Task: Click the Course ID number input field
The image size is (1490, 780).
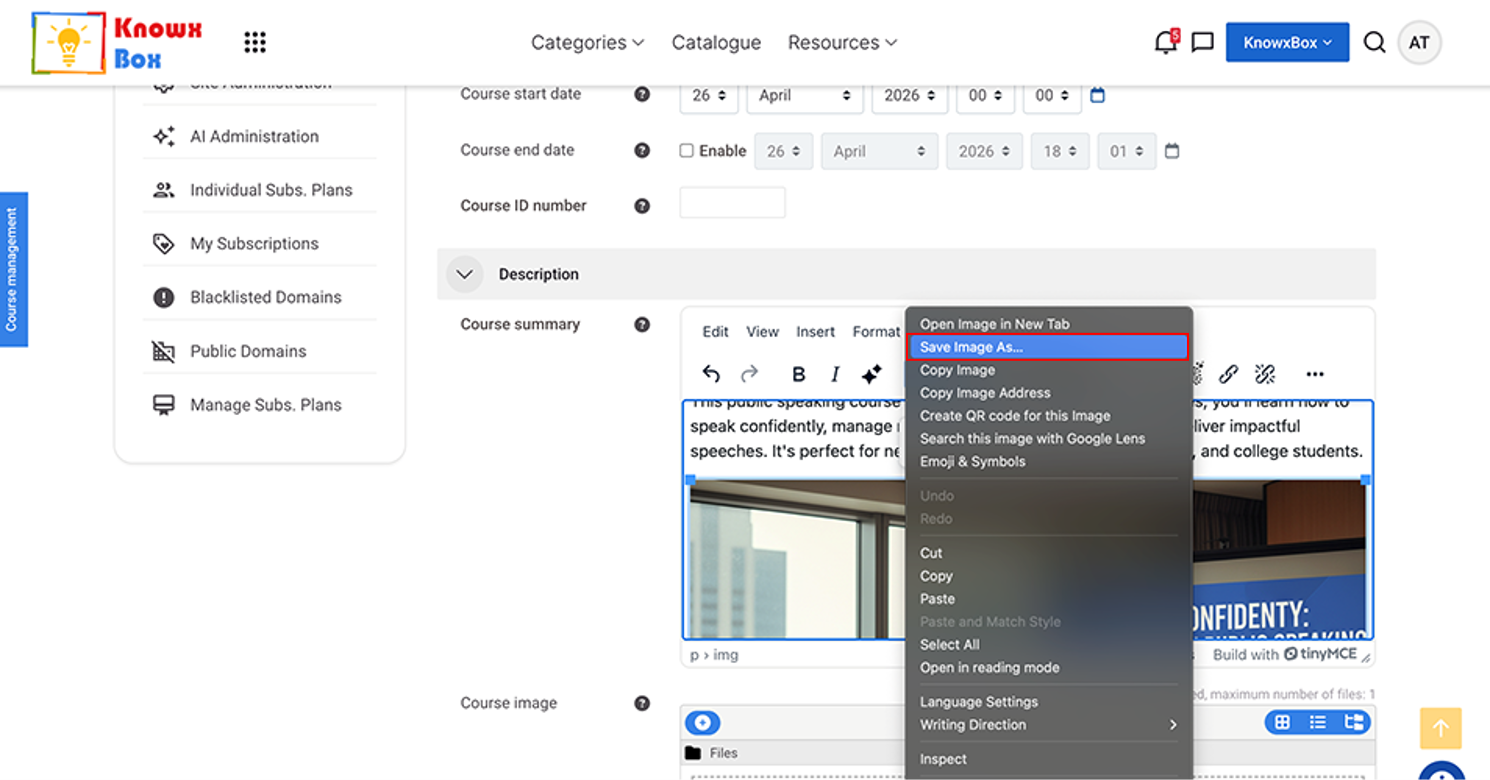Action: (x=732, y=203)
